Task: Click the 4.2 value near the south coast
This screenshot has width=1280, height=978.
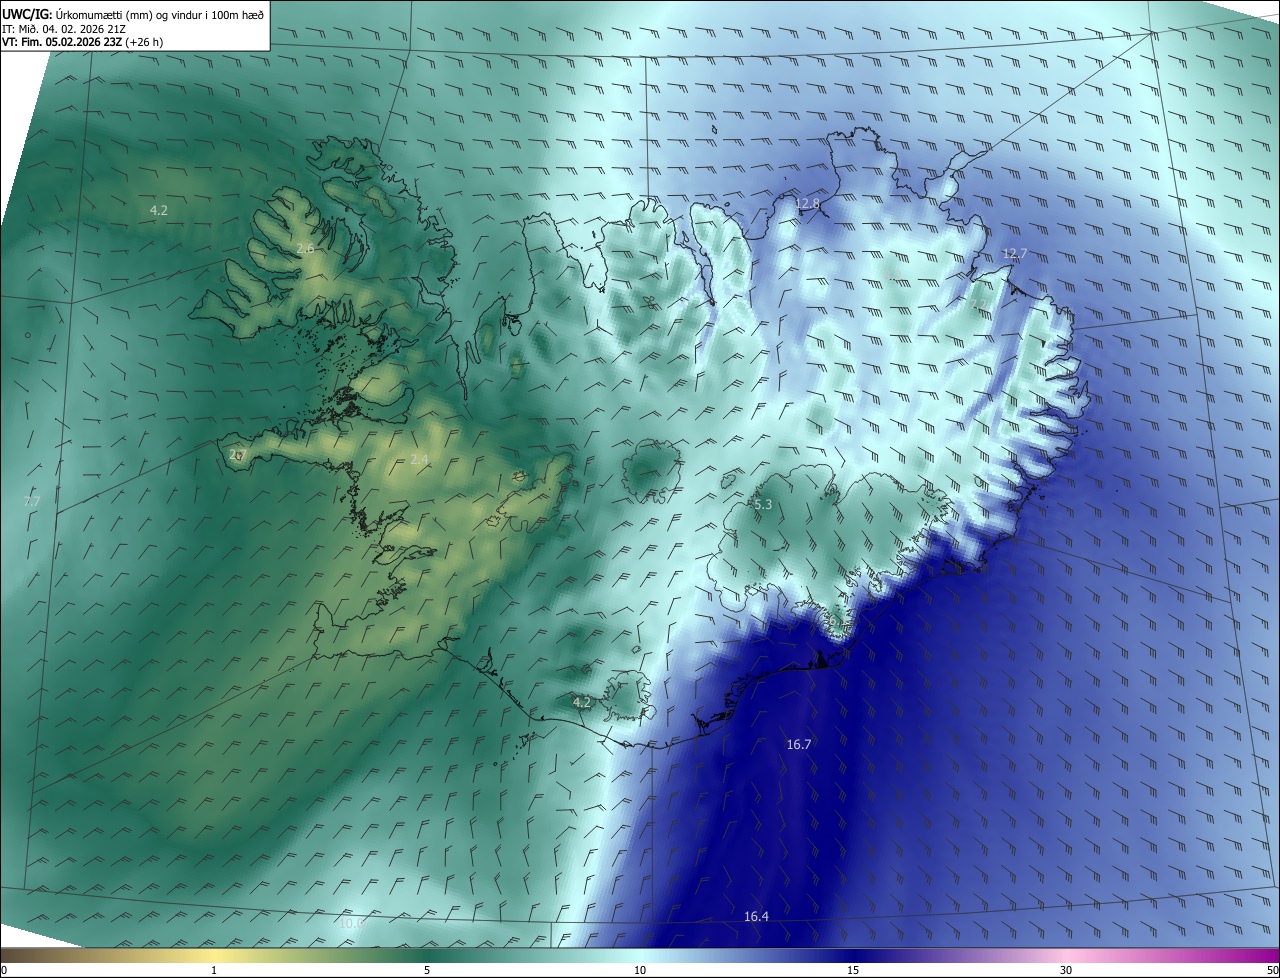Action: 581,702
